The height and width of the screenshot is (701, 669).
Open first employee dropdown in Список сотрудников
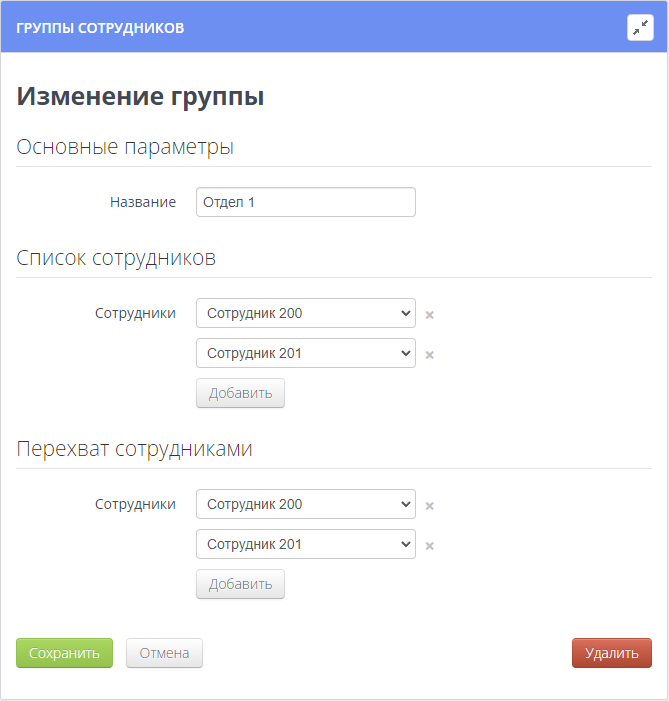[305, 313]
